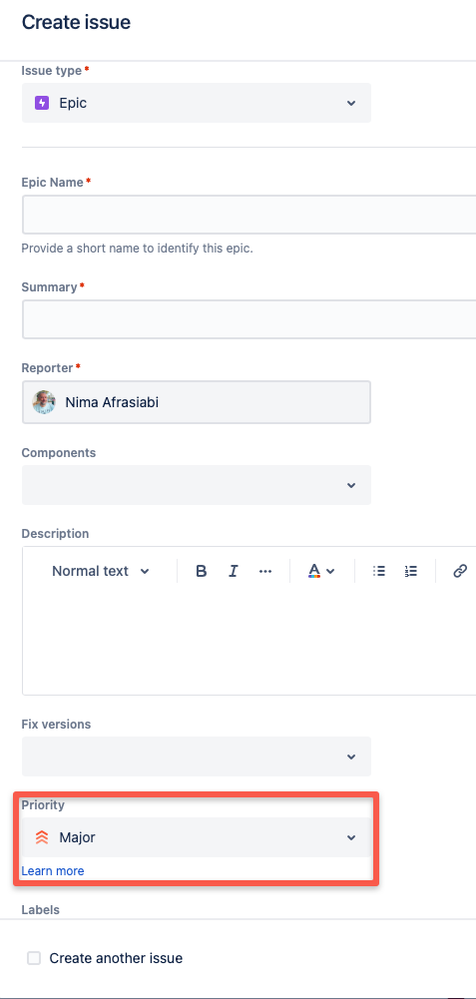Image resolution: width=476 pixels, height=999 pixels.
Task: Open more formatting options ellipsis
Action: point(266,571)
